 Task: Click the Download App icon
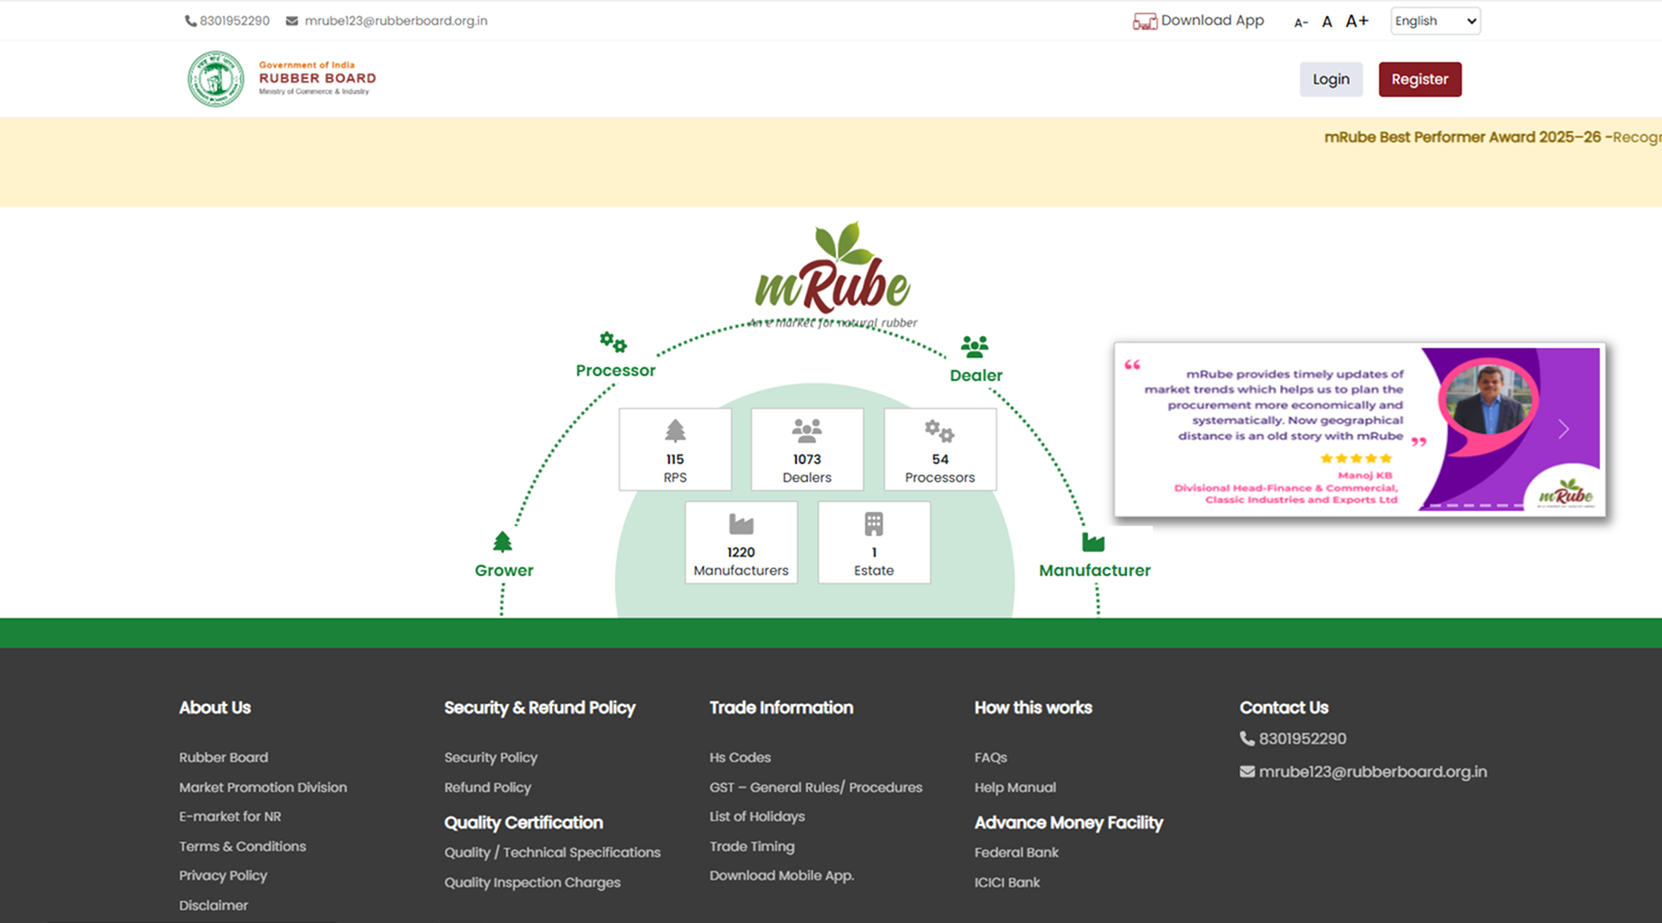[x=1144, y=21]
